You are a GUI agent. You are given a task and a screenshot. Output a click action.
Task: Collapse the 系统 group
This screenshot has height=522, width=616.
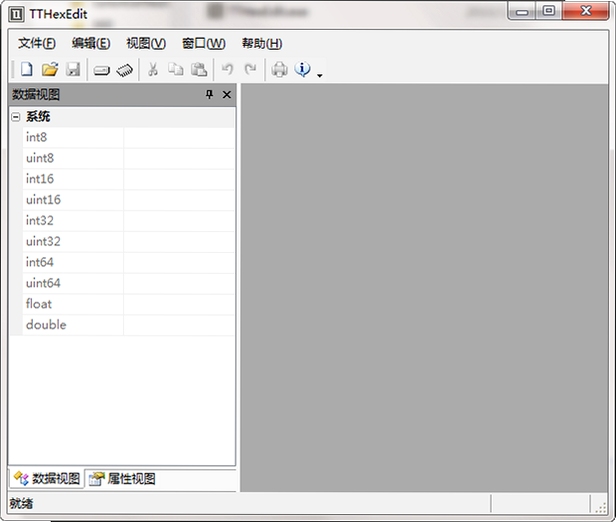(x=16, y=117)
